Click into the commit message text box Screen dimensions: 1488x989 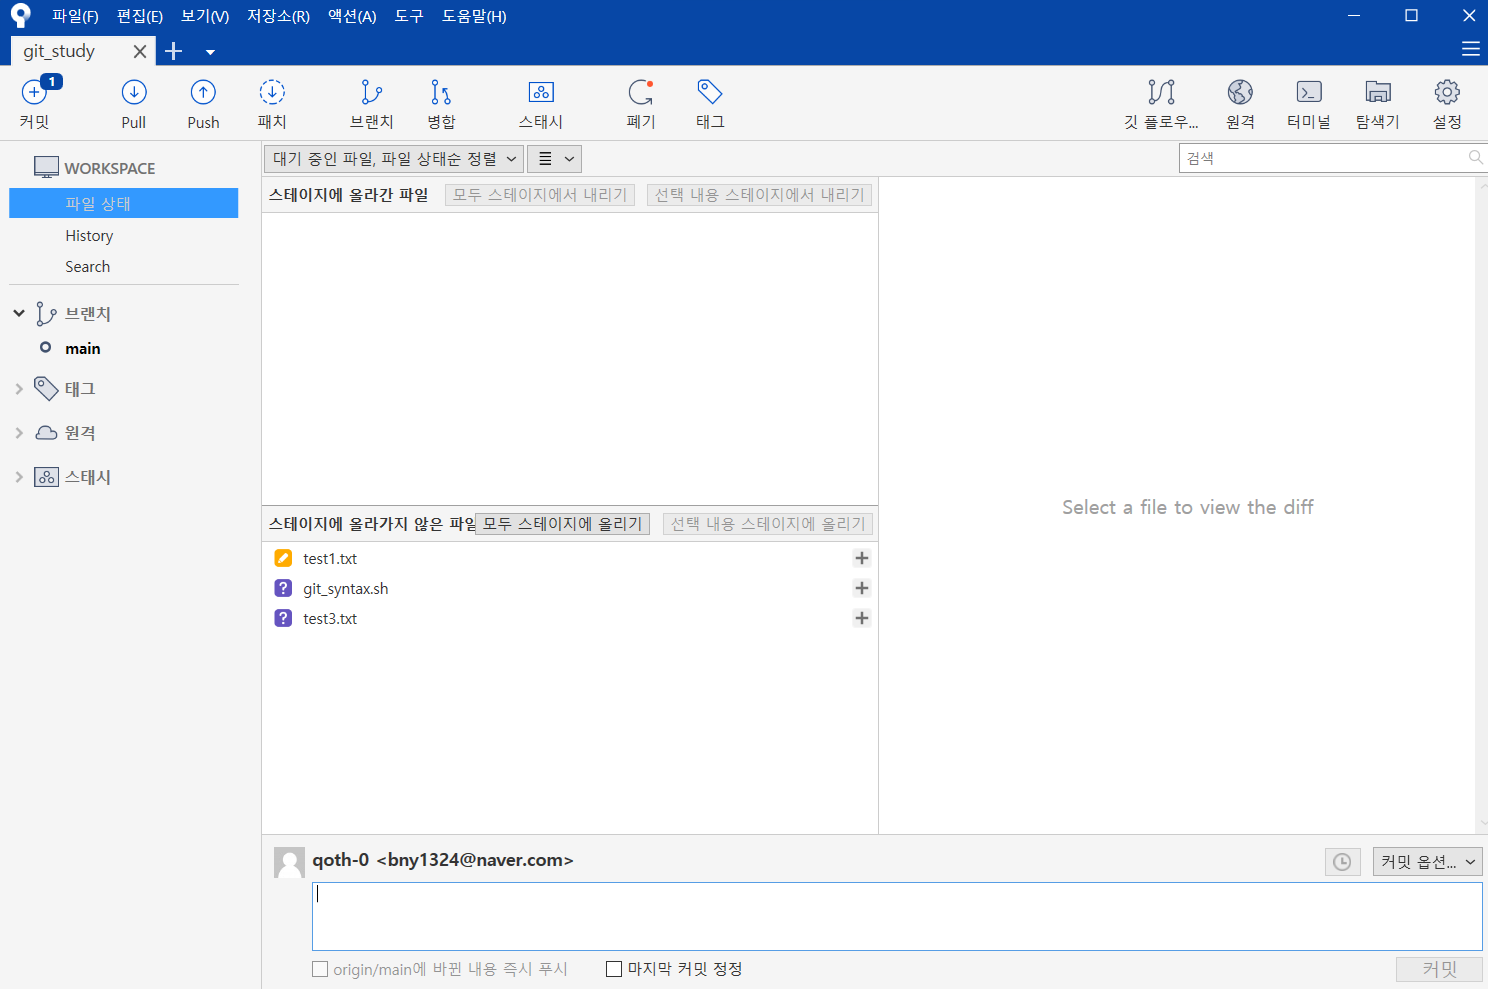click(x=897, y=916)
